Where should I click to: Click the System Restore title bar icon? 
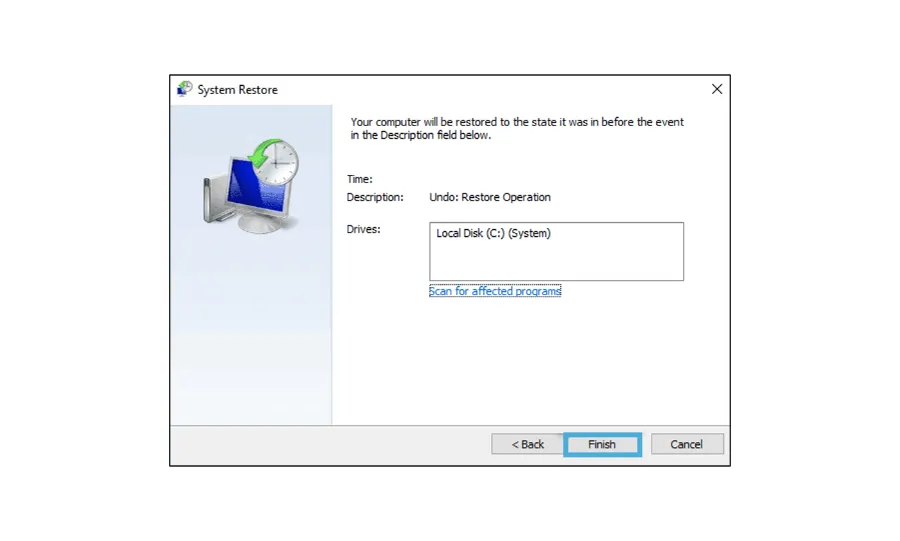point(185,89)
